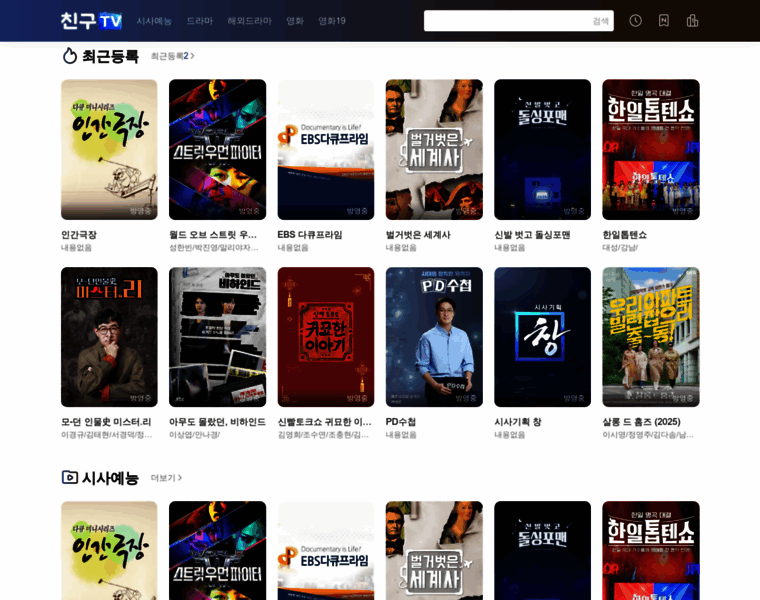This screenshot has height=600, width=760.
Task: Open the 시사예능 menu item
Action: point(154,21)
